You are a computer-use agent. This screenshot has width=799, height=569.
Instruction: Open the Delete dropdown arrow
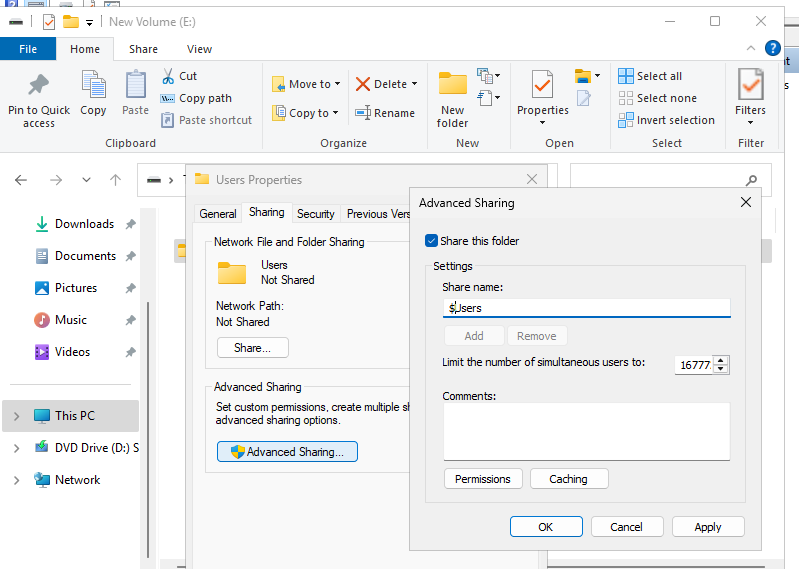[x=414, y=84]
